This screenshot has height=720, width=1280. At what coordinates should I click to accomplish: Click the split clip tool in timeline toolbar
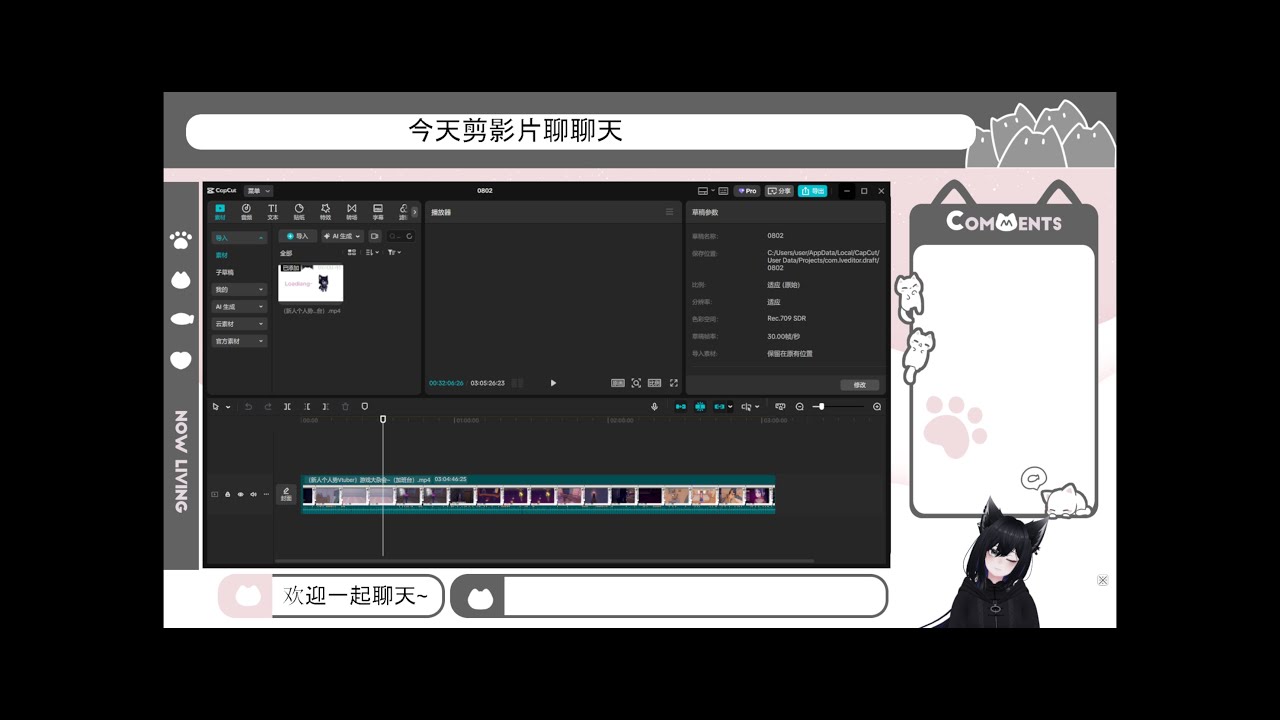[x=287, y=407]
